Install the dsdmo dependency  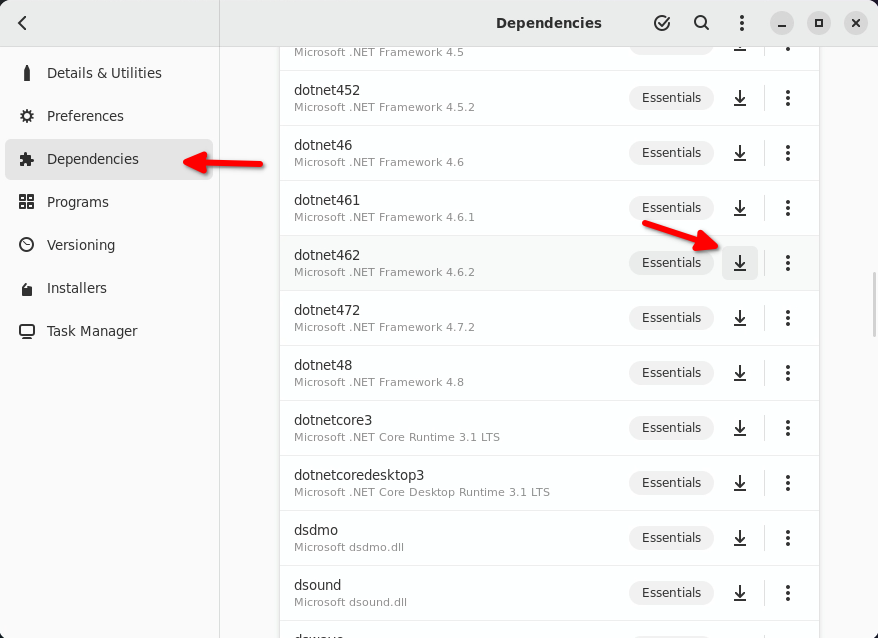(x=740, y=537)
